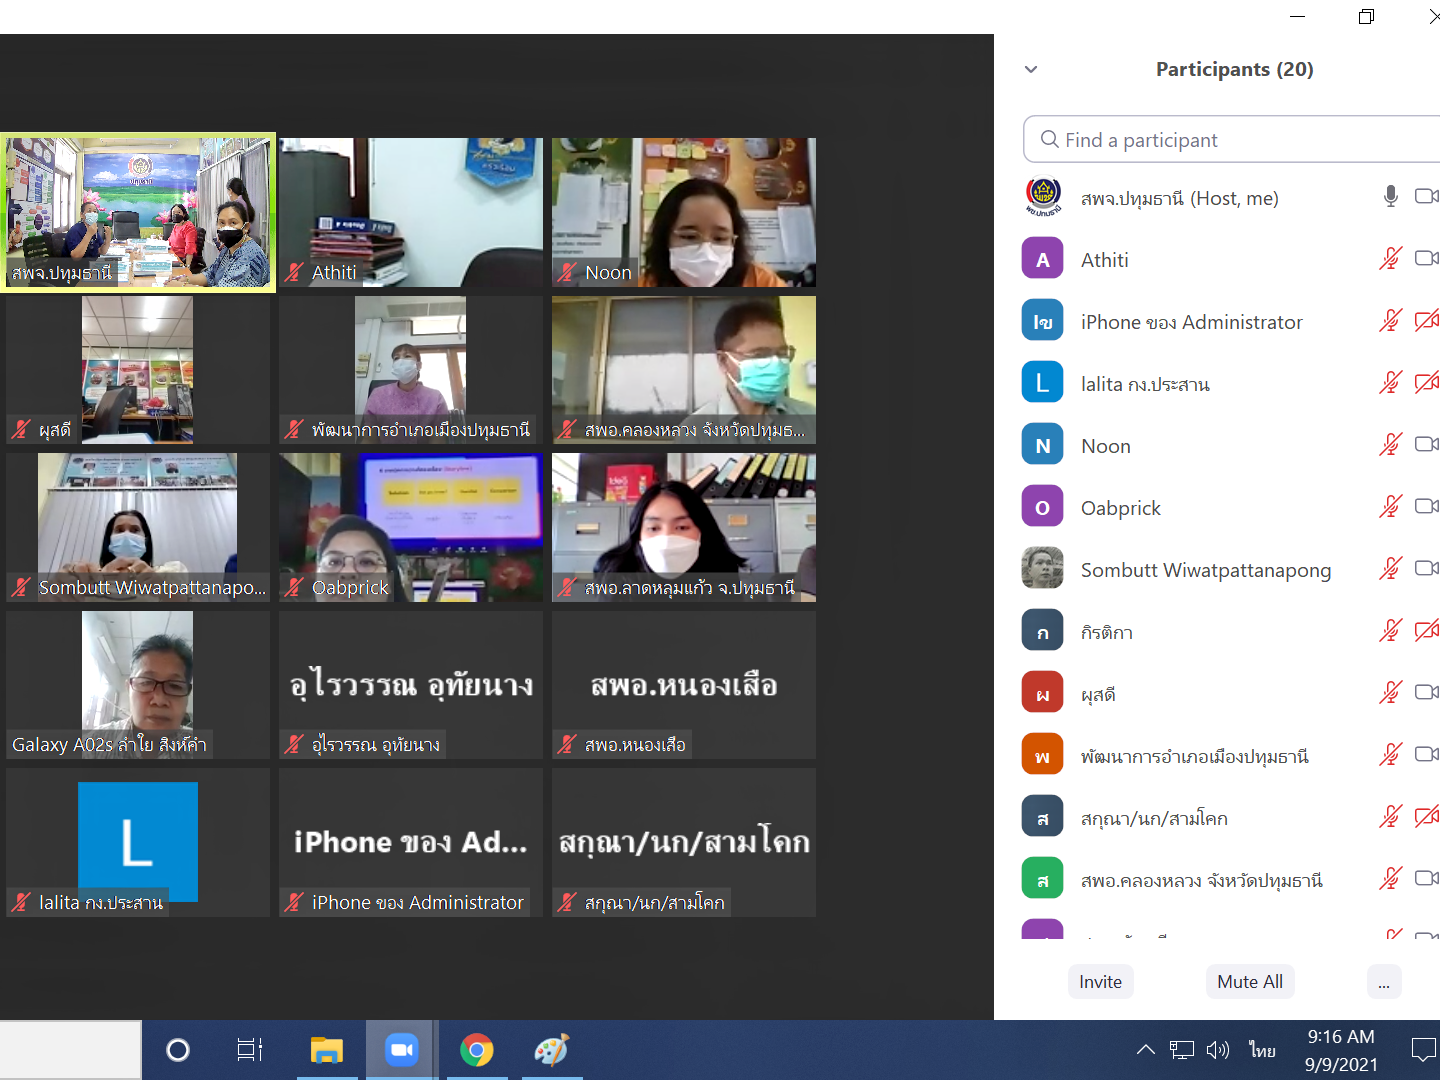Viewport: 1440px width, 1080px height.
Task: Click the muted mic icon for Sombutt Wiwatpattanapong
Action: 1390,569
